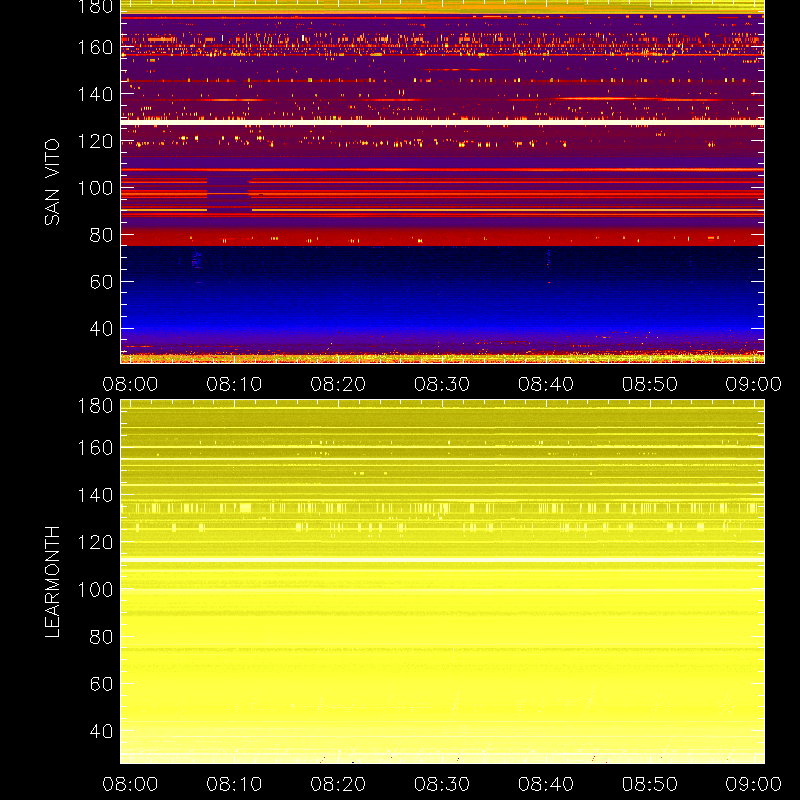Pick the 08:10 time label under San Vito plot
The width and height of the screenshot is (800, 800).
click(234, 384)
